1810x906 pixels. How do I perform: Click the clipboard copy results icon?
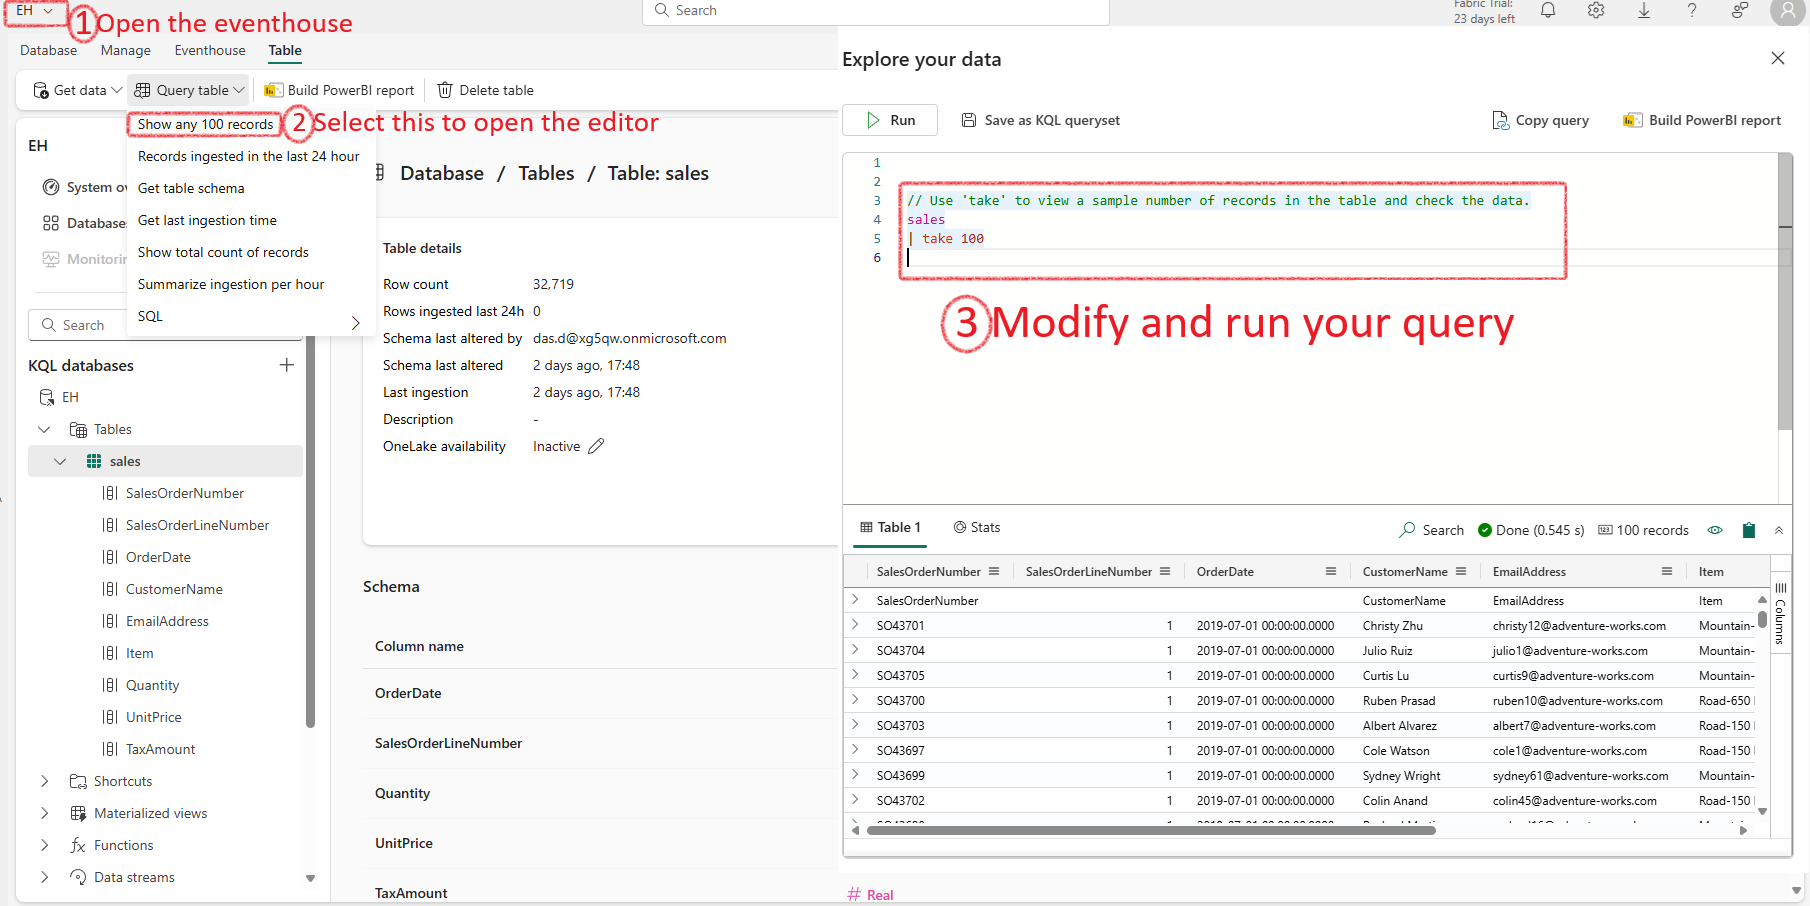(x=1749, y=530)
